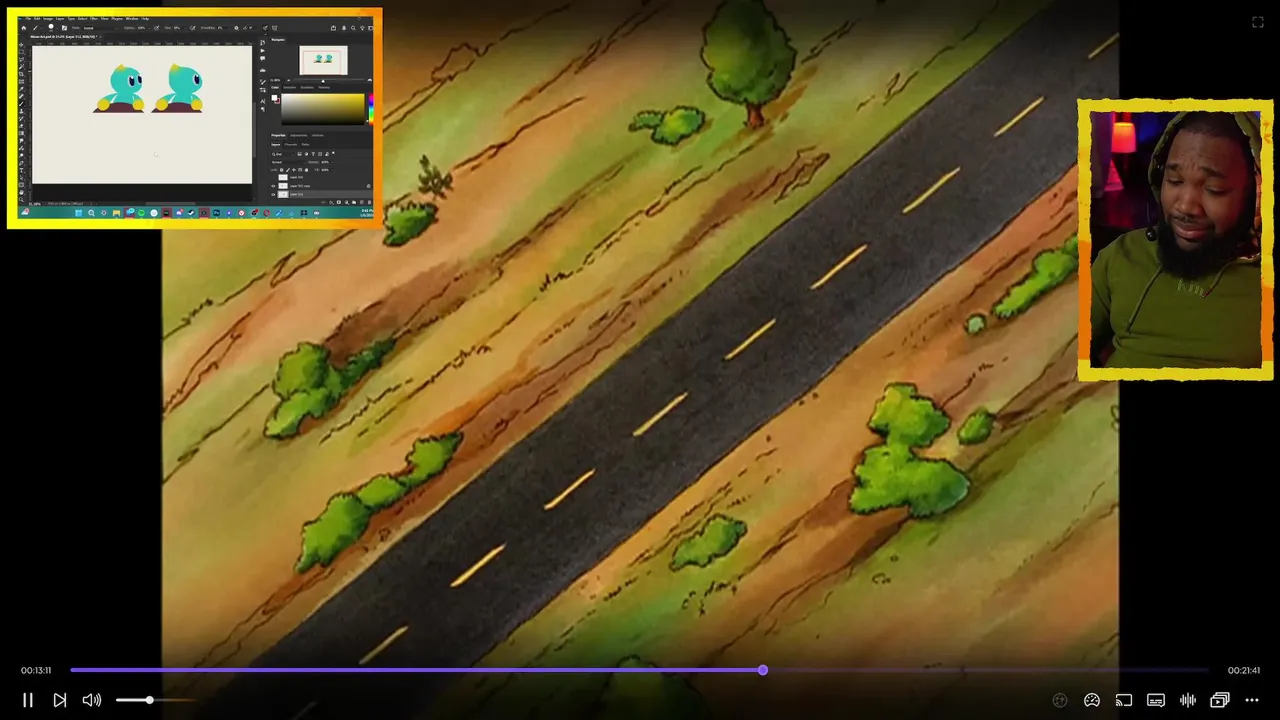
Task: Pause the video playback
Action: click(28, 700)
